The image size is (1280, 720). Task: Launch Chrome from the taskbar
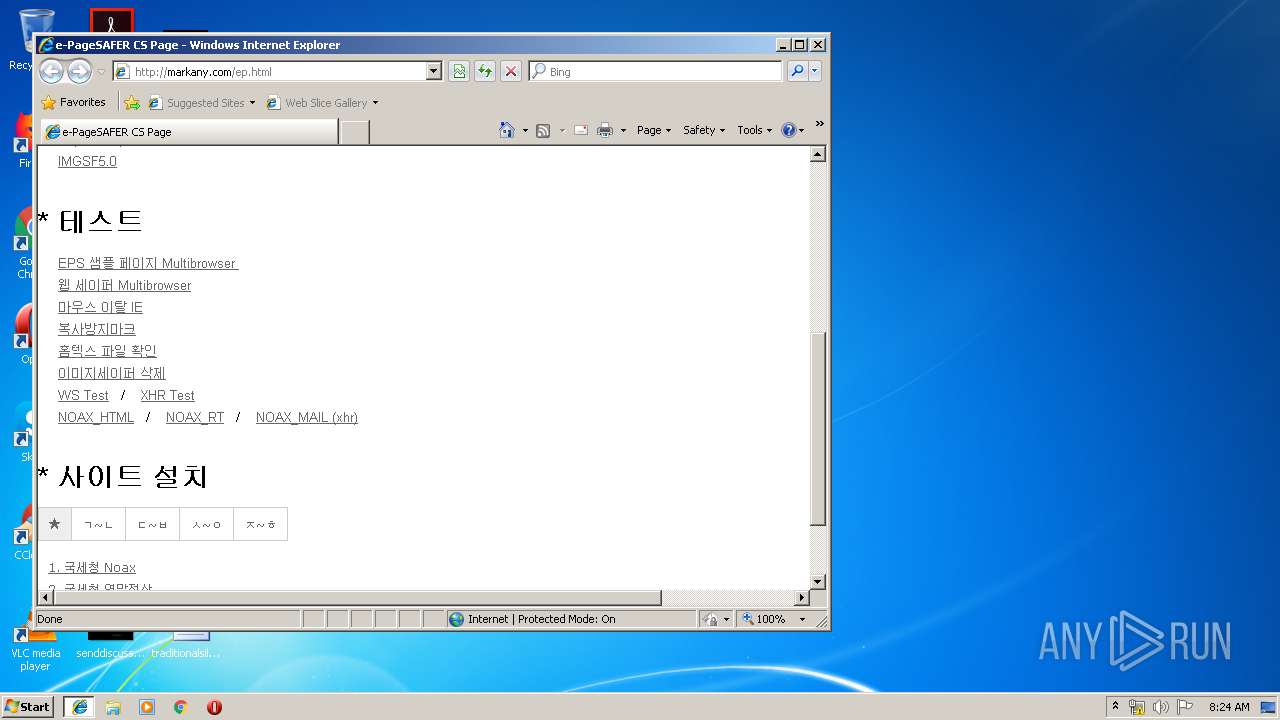pyautogui.click(x=181, y=706)
